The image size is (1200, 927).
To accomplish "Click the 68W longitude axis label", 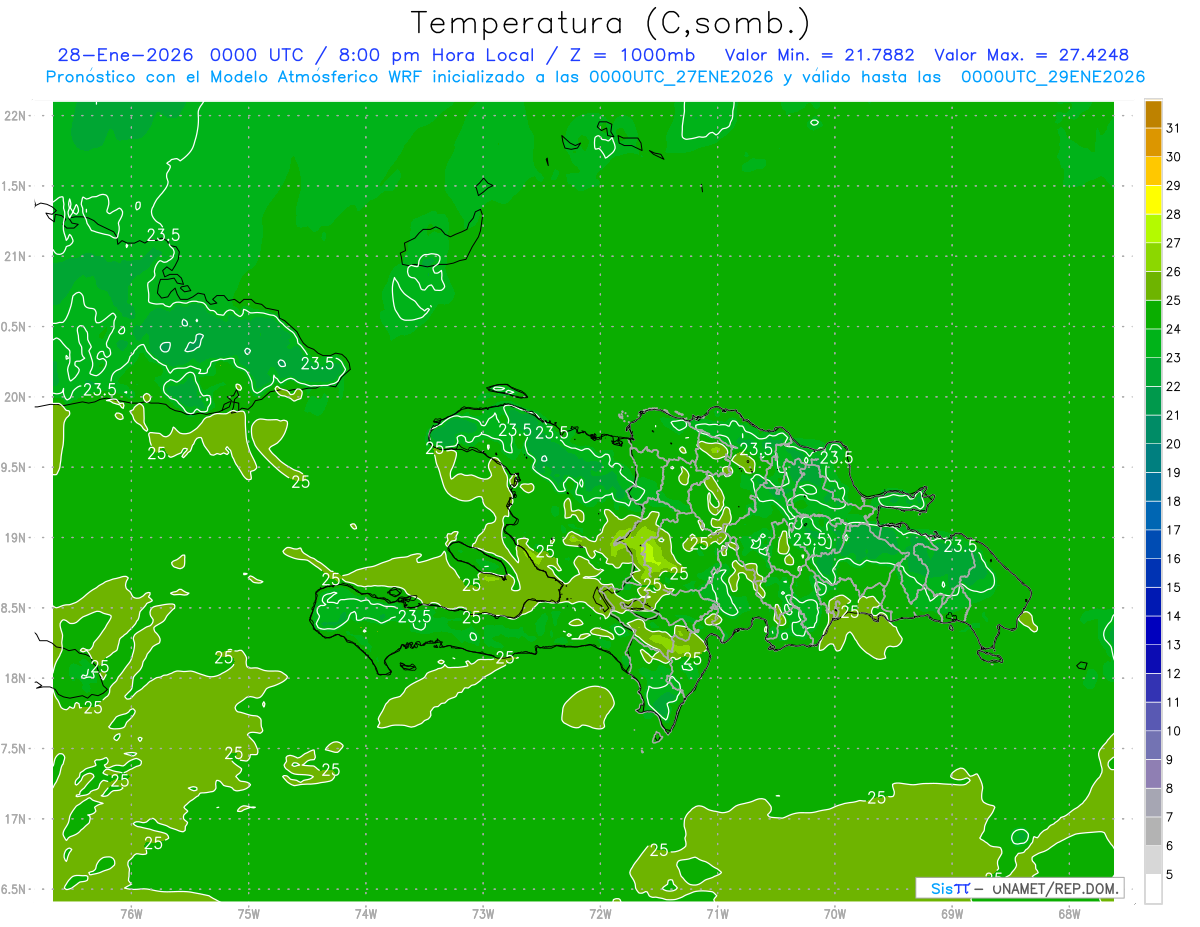I will (x=1069, y=914).
